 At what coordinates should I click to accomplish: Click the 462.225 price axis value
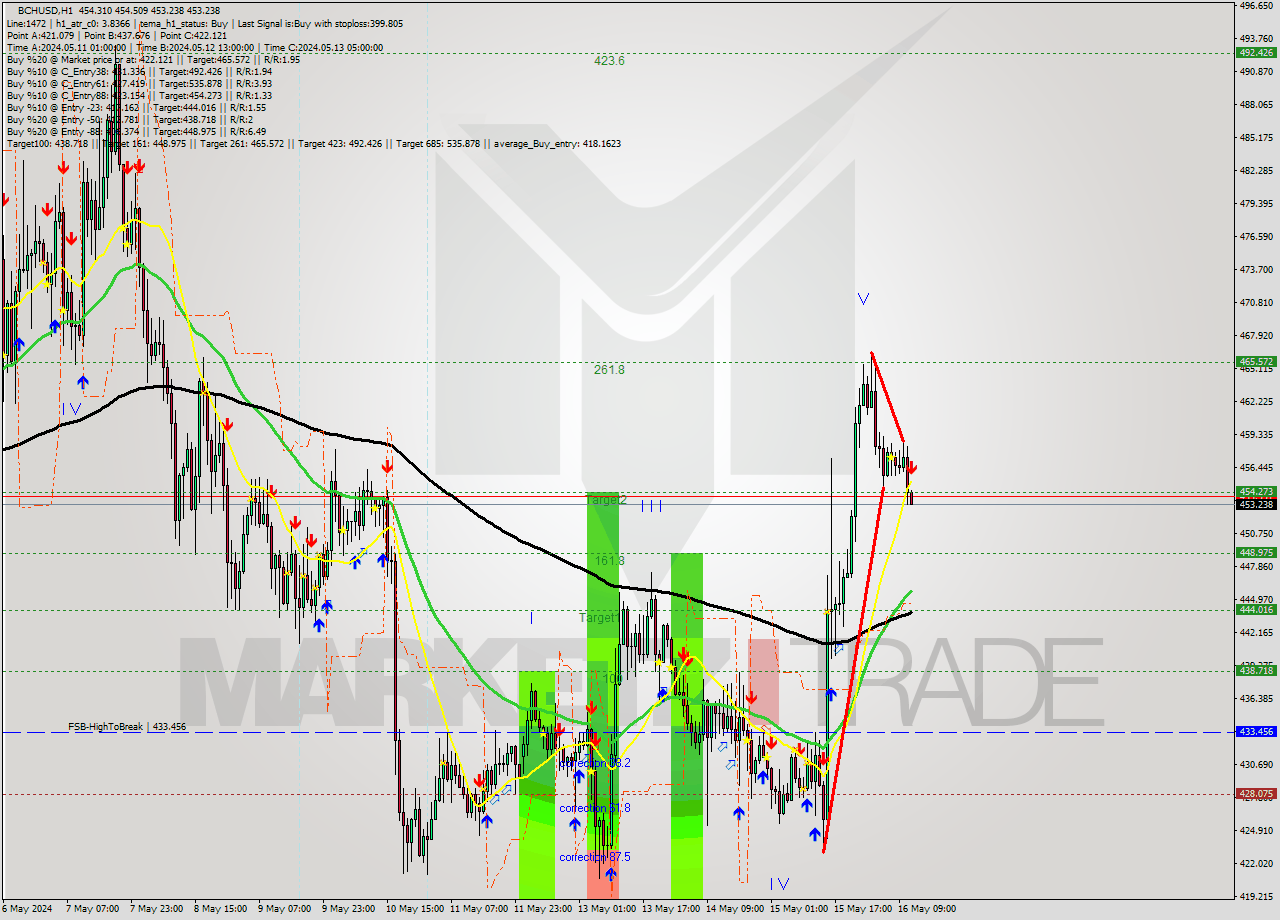point(1255,402)
